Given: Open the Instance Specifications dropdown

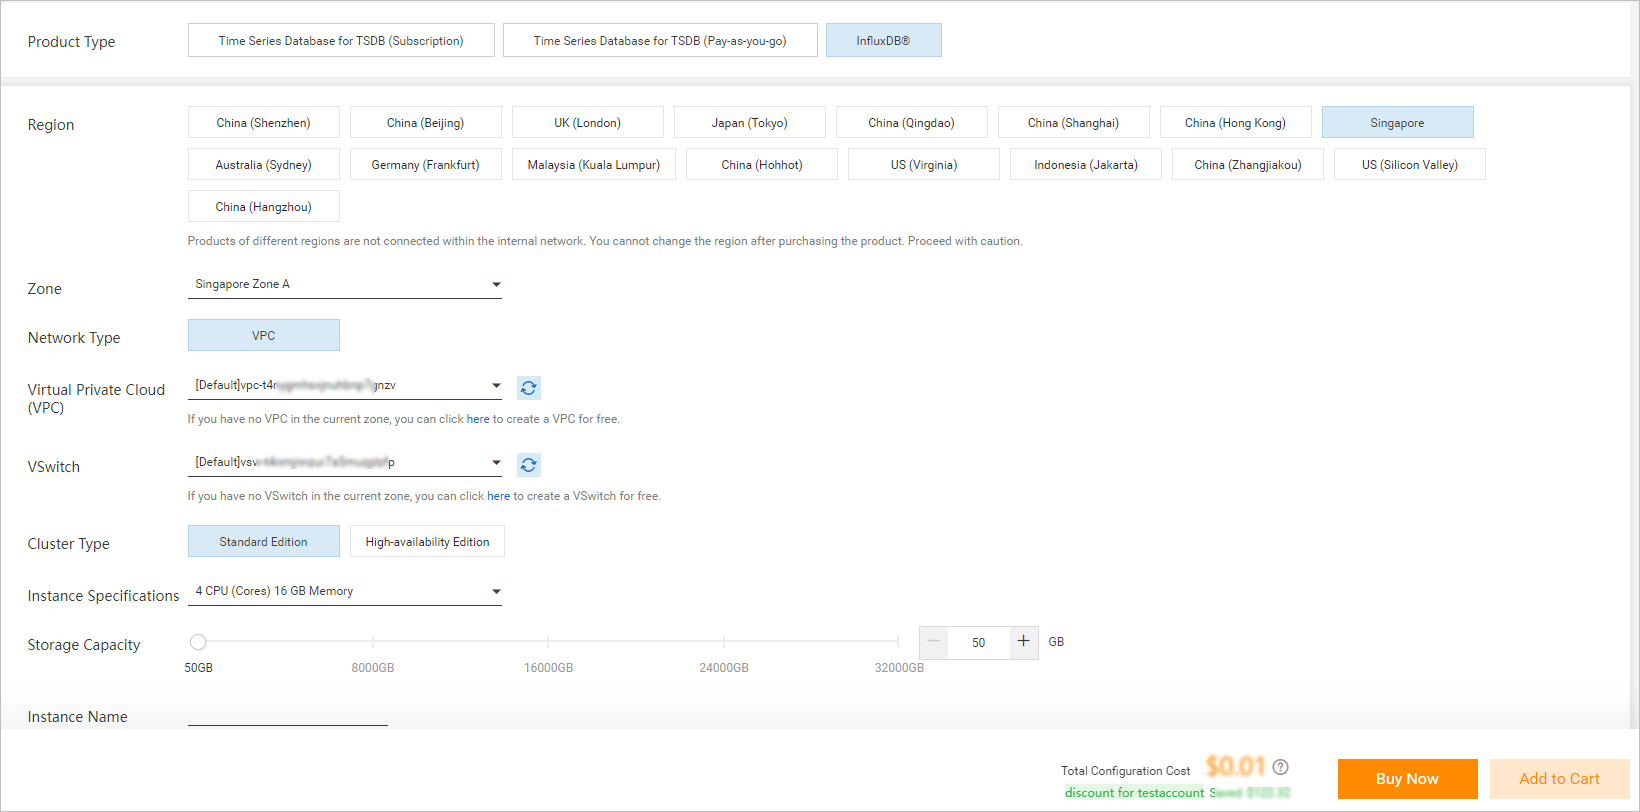Looking at the screenshot, I should point(345,592).
